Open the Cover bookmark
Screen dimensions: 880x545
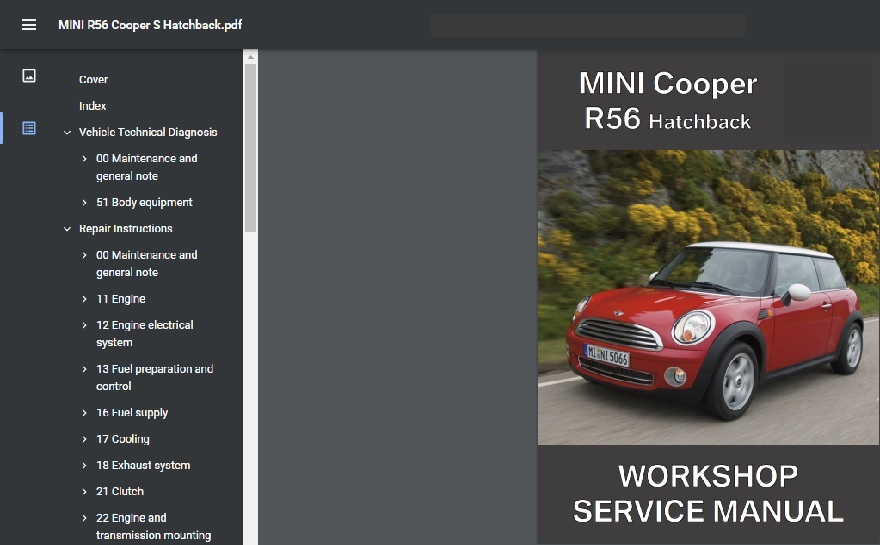(93, 79)
